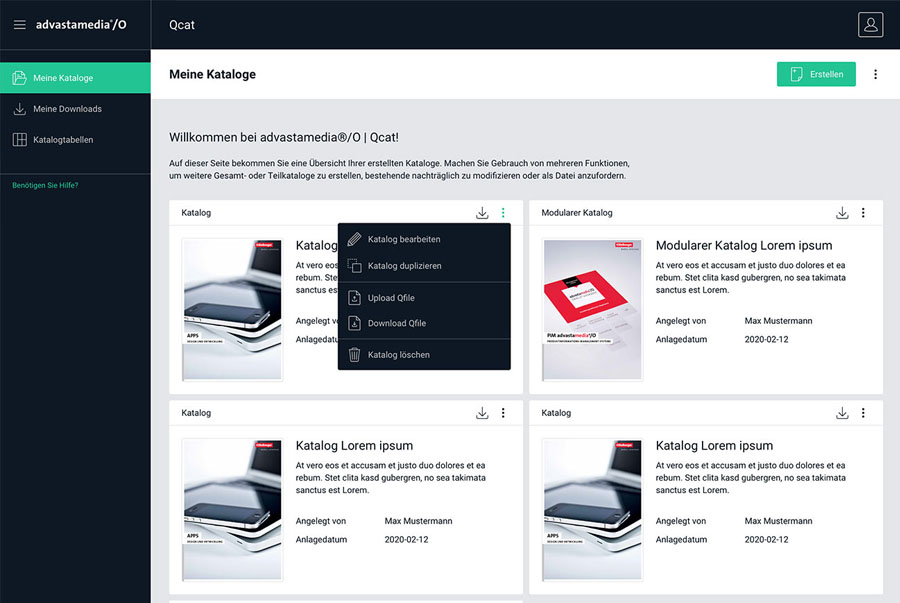Click download icon on bottom-right Katalog card
Image resolution: width=900 pixels, height=603 pixels.
point(842,413)
